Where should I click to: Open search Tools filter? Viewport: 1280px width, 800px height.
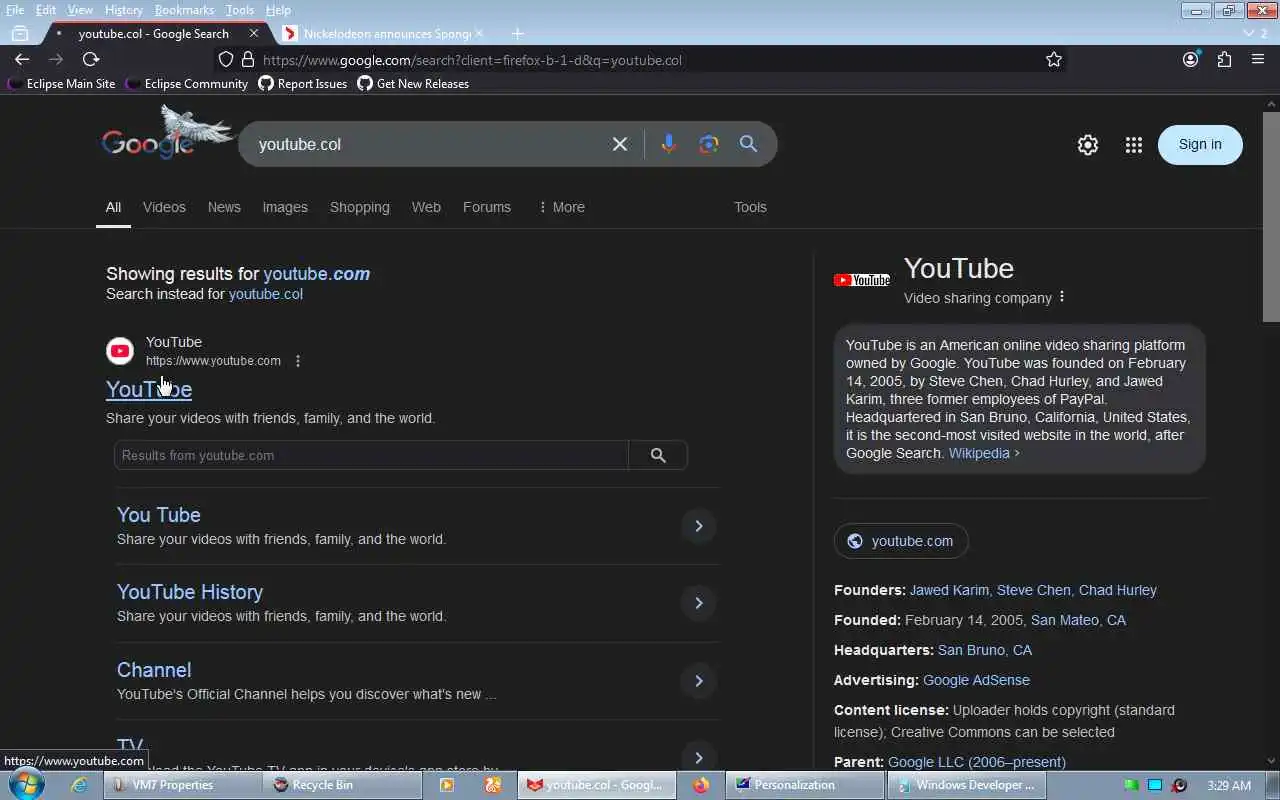click(750, 207)
